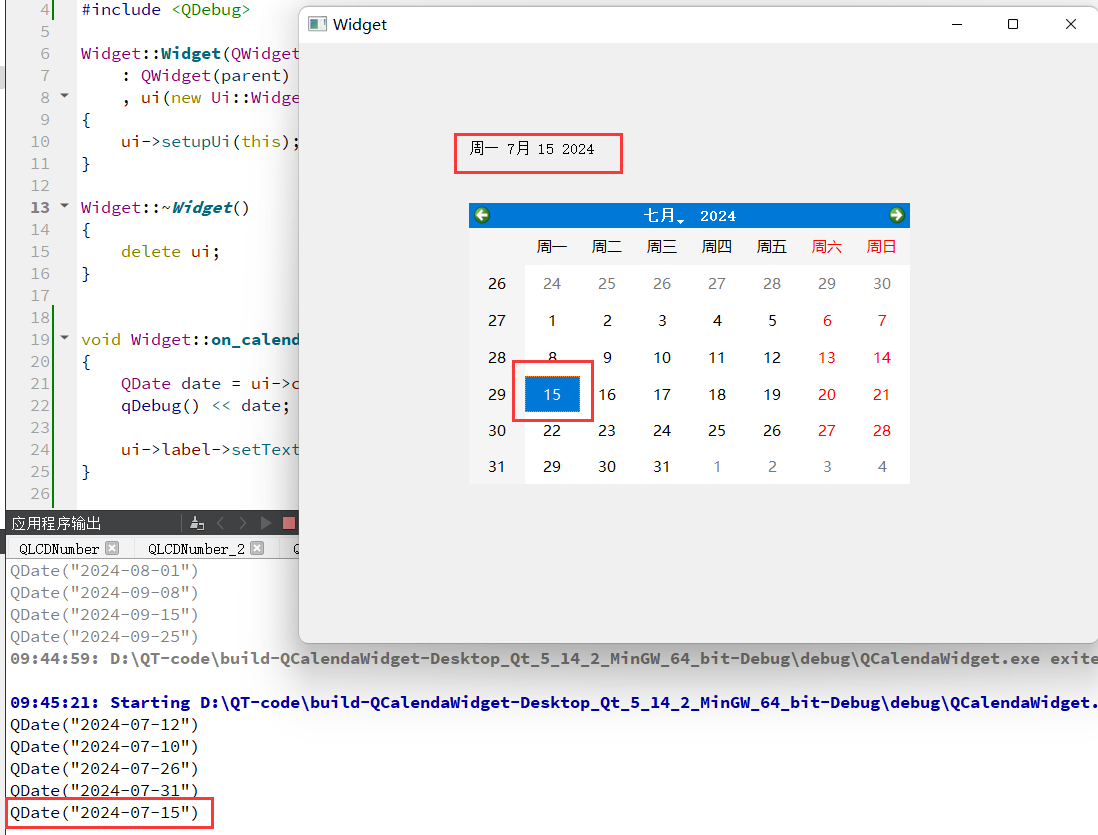Clear the application output pane
Viewport: 1098px width, 835px height.
point(197,523)
